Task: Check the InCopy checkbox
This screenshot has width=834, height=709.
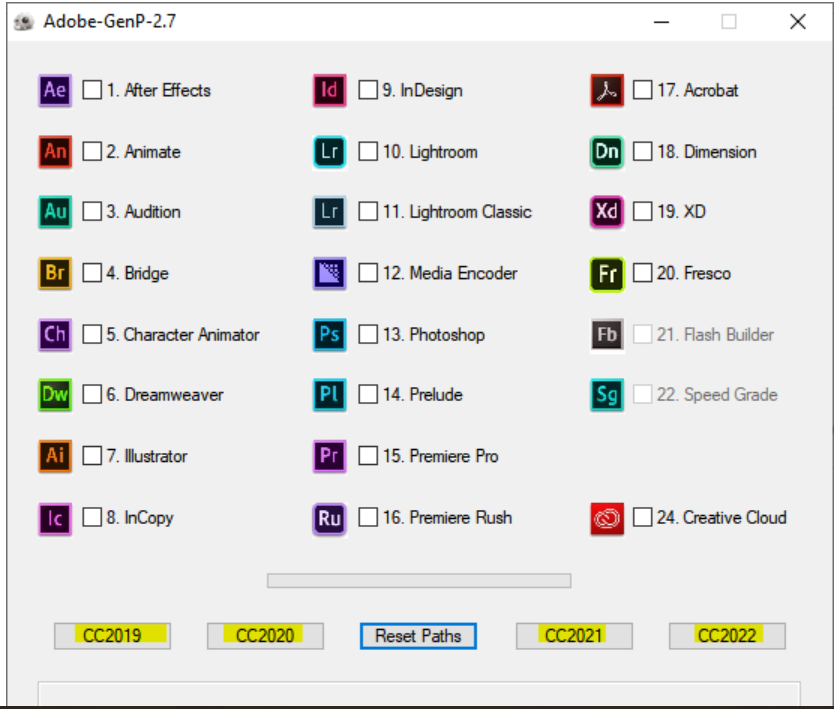Action: 92,517
